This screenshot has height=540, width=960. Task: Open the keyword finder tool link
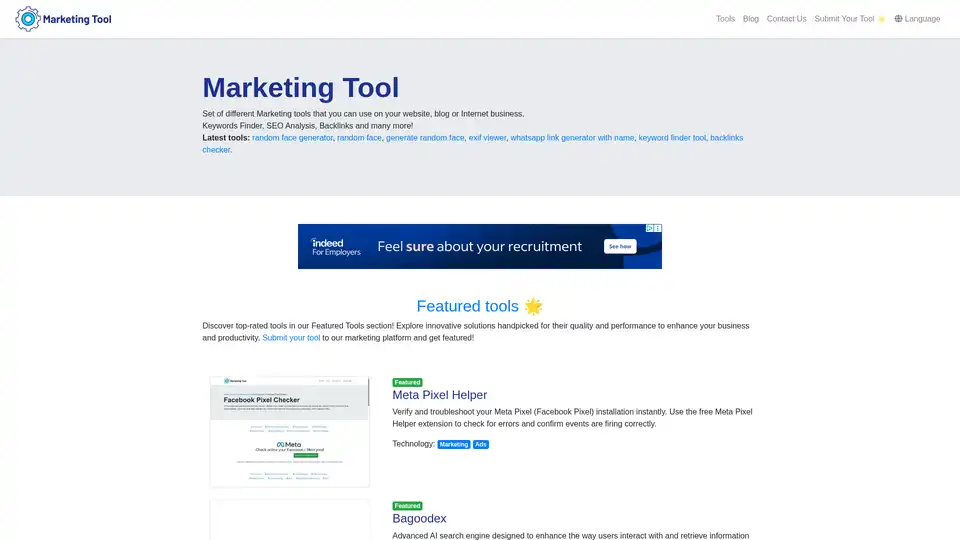point(672,138)
